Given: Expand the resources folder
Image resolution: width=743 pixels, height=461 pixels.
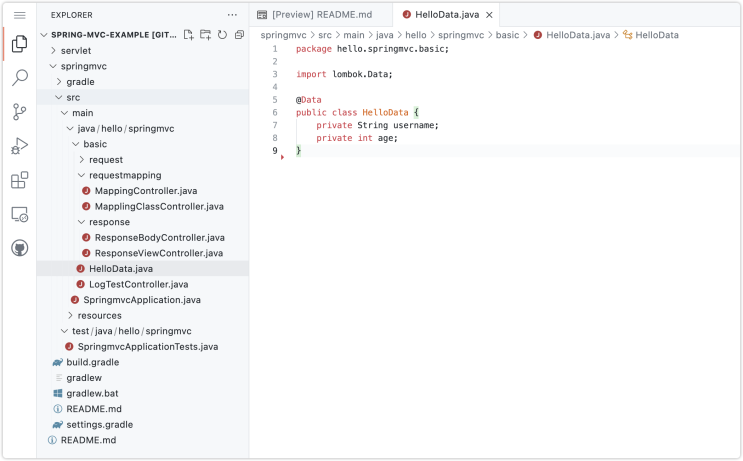Looking at the screenshot, I should 142,316.
